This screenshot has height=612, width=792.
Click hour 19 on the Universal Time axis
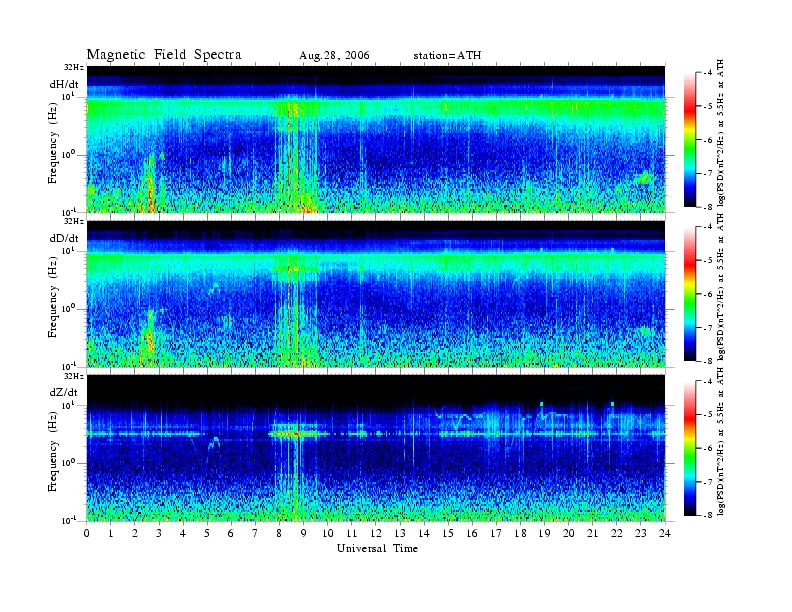click(544, 533)
